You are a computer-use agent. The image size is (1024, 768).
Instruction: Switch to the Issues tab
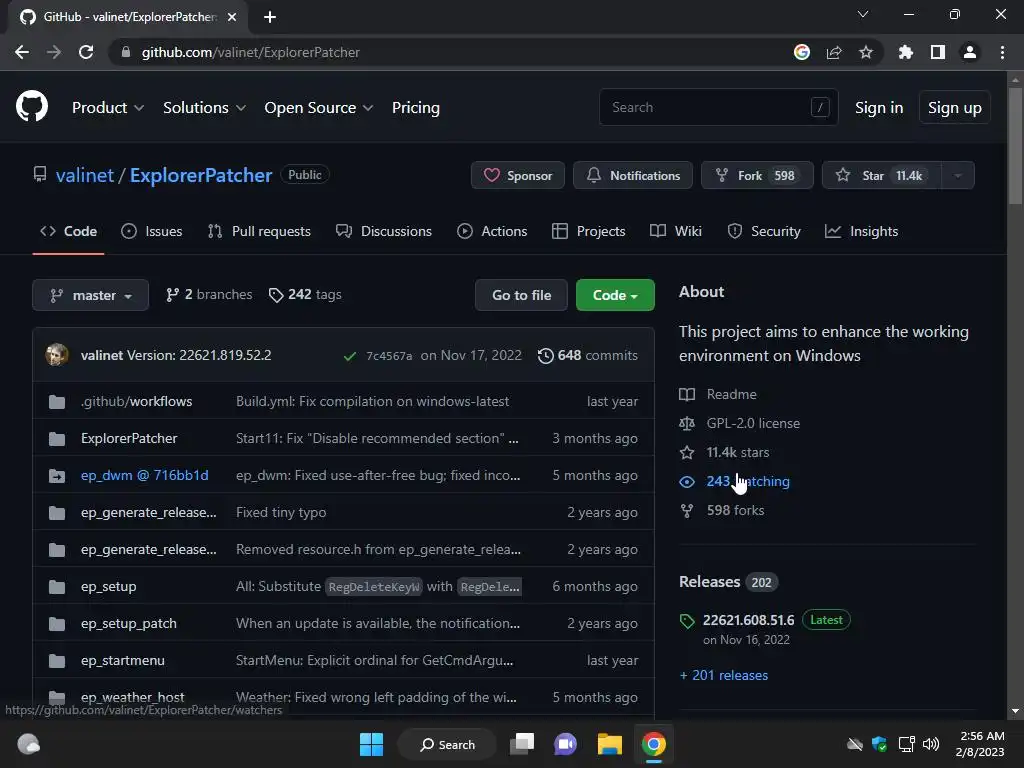(152, 231)
